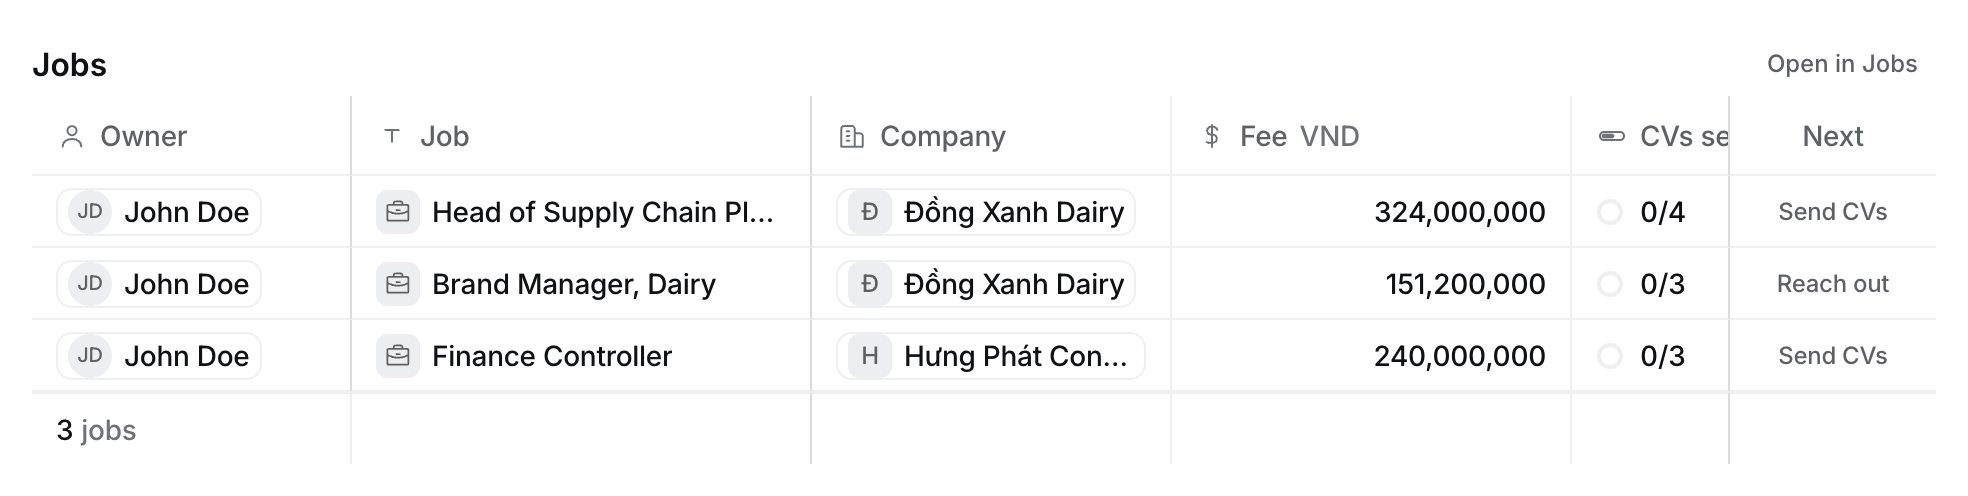Image resolution: width=1968 pixels, height=496 pixels.
Task: Open the CVs sent column header menu
Action: (1650, 136)
